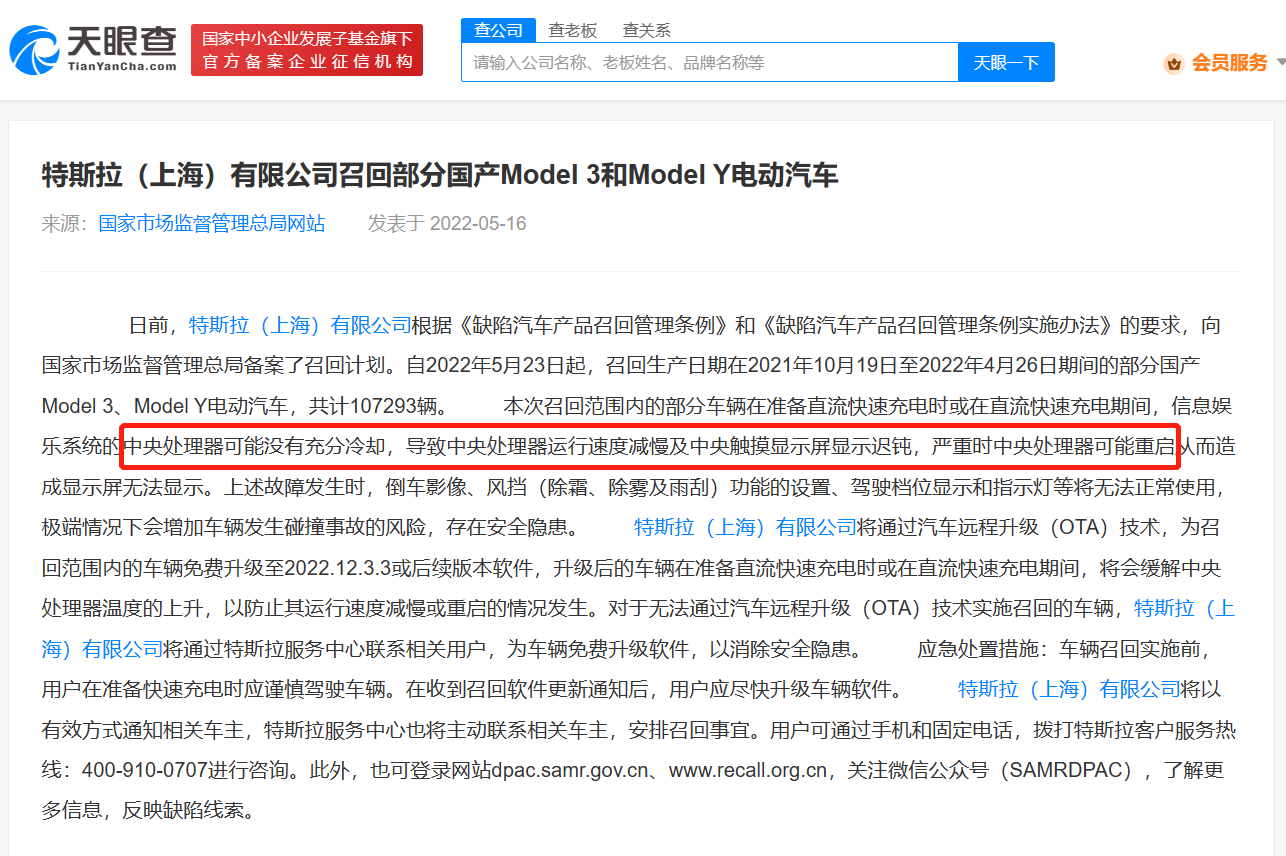Click the text www.recall.org.cn
The width and height of the screenshot is (1286, 856).
(x=748, y=770)
